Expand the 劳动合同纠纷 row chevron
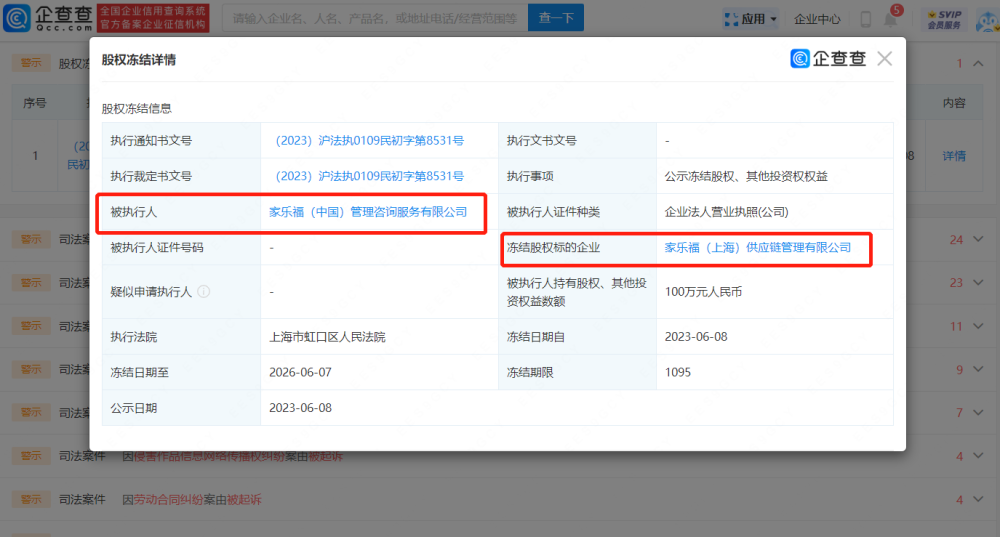The image size is (1000, 537). pyautogui.click(x=978, y=499)
